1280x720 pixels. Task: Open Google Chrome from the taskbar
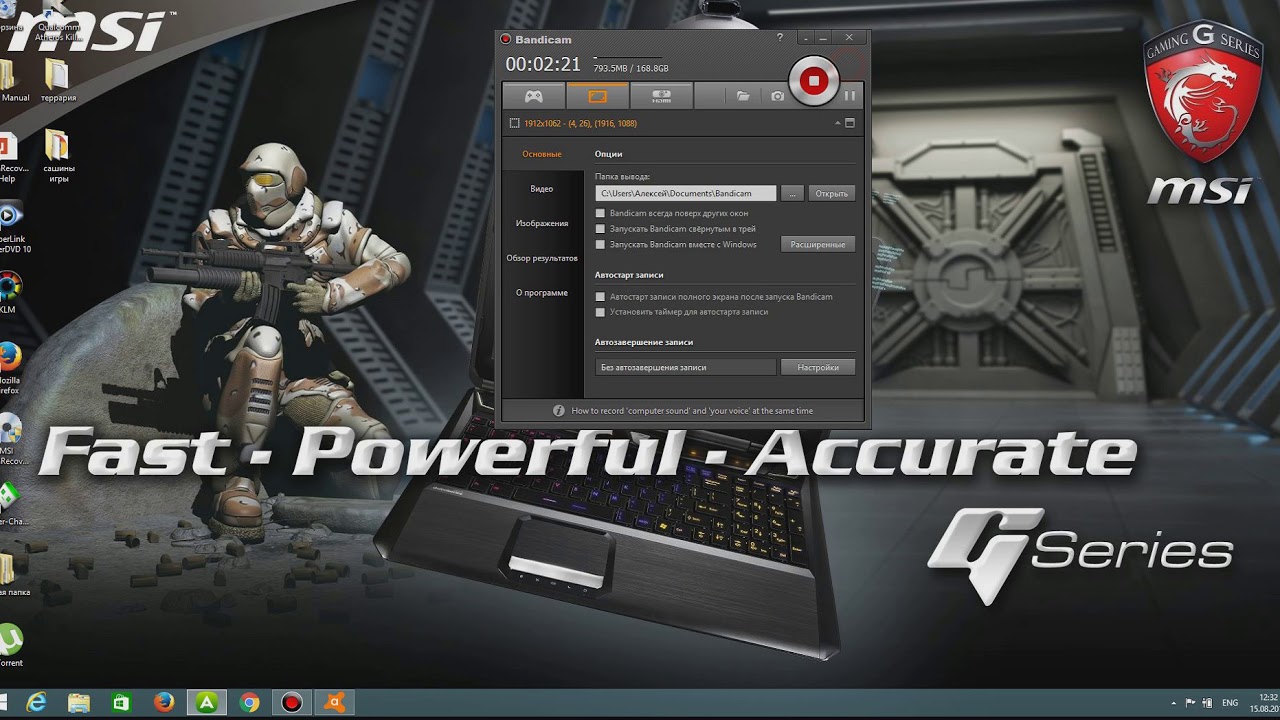pyautogui.click(x=250, y=703)
